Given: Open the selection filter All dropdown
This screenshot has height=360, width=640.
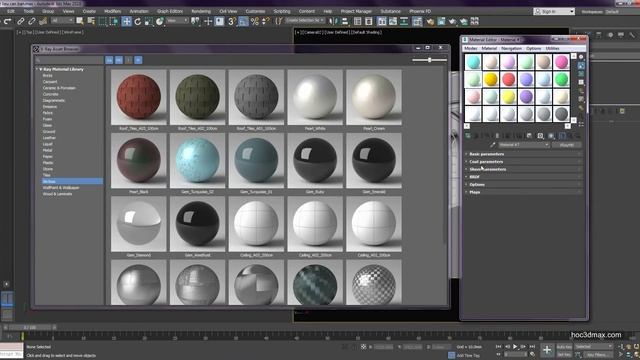Looking at the screenshot, I should coord(62,21).
